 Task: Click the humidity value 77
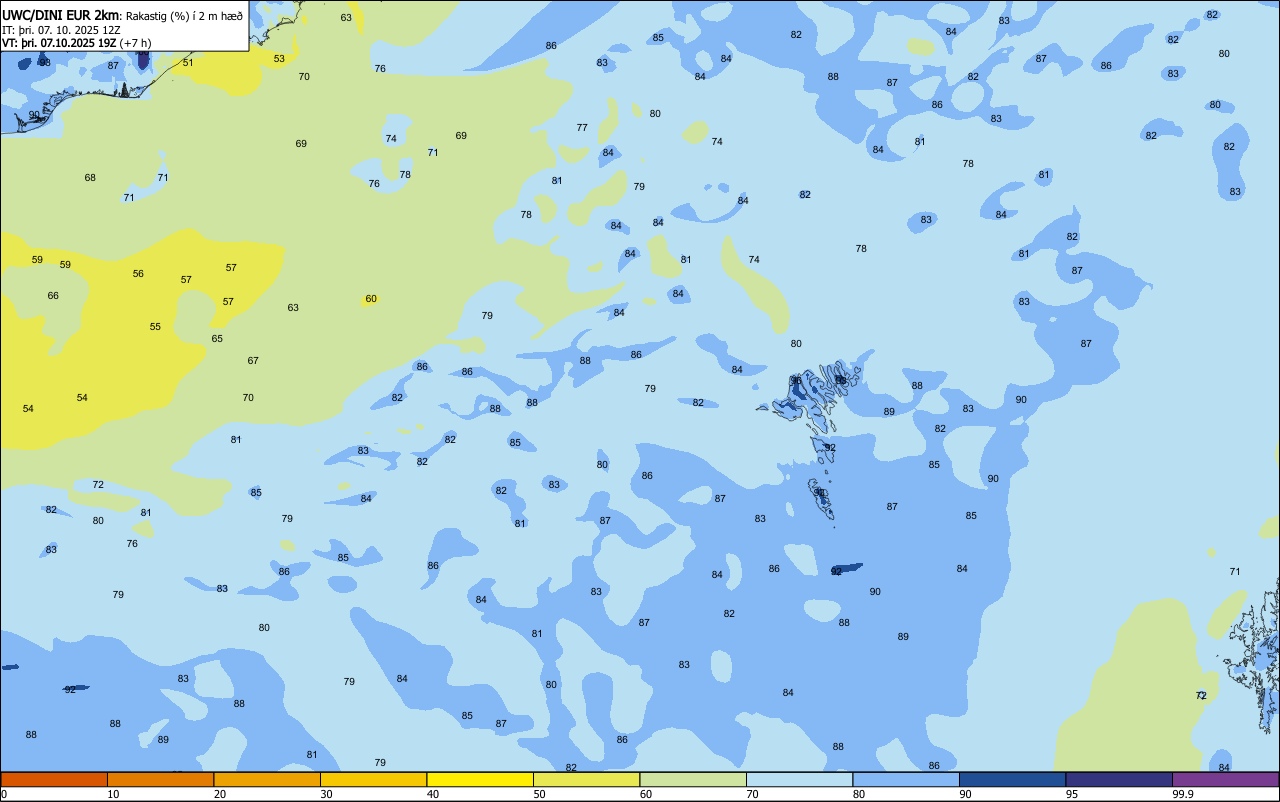tap(582, 128)
